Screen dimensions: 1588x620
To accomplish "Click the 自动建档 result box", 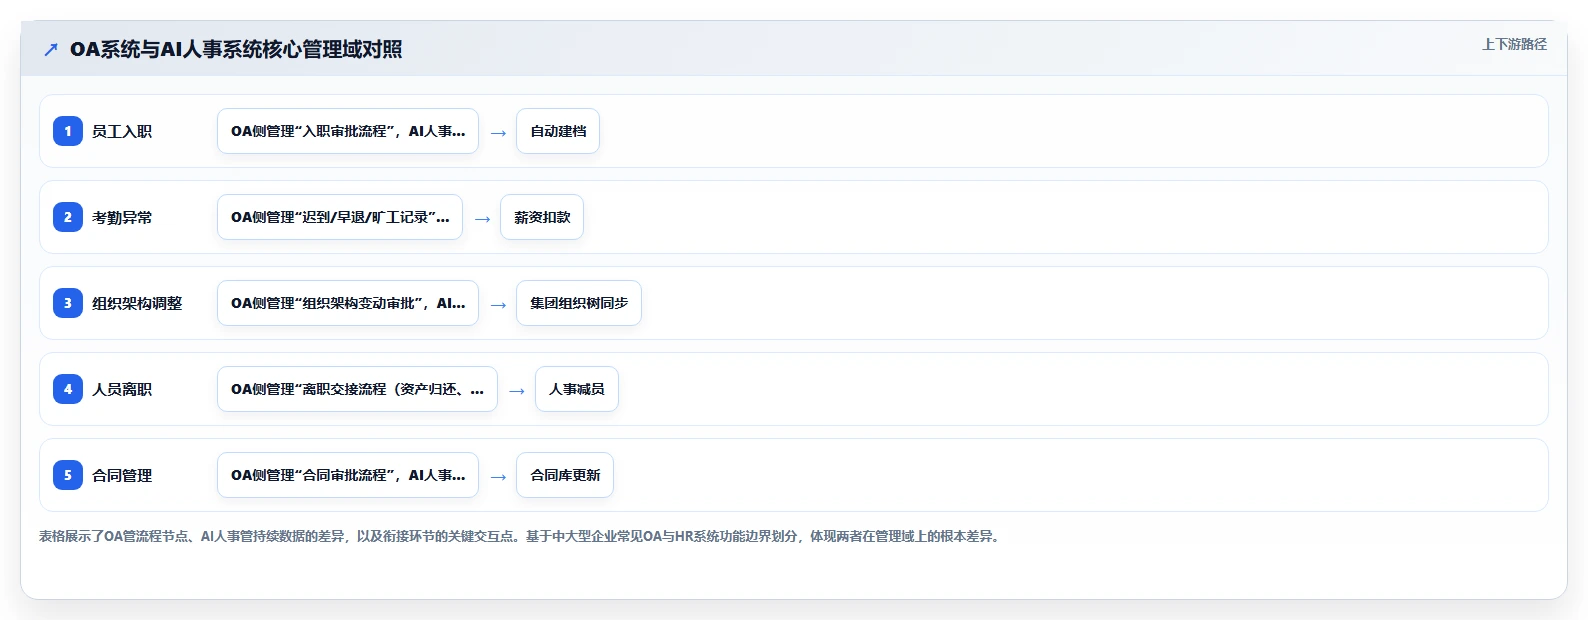I will (558, 131).
